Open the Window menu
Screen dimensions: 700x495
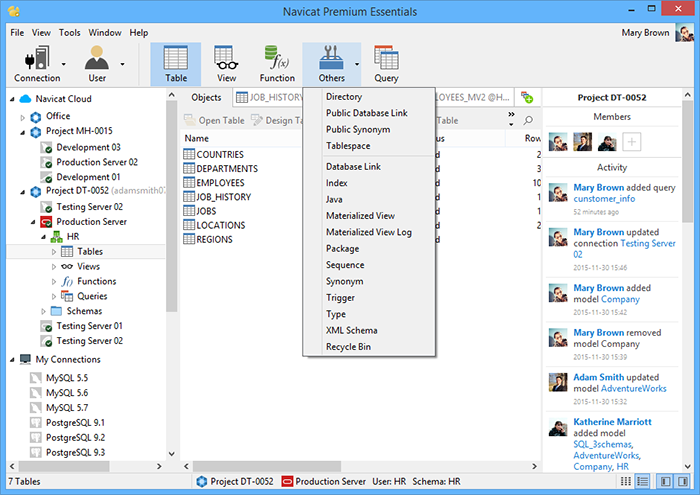(105, 33)
